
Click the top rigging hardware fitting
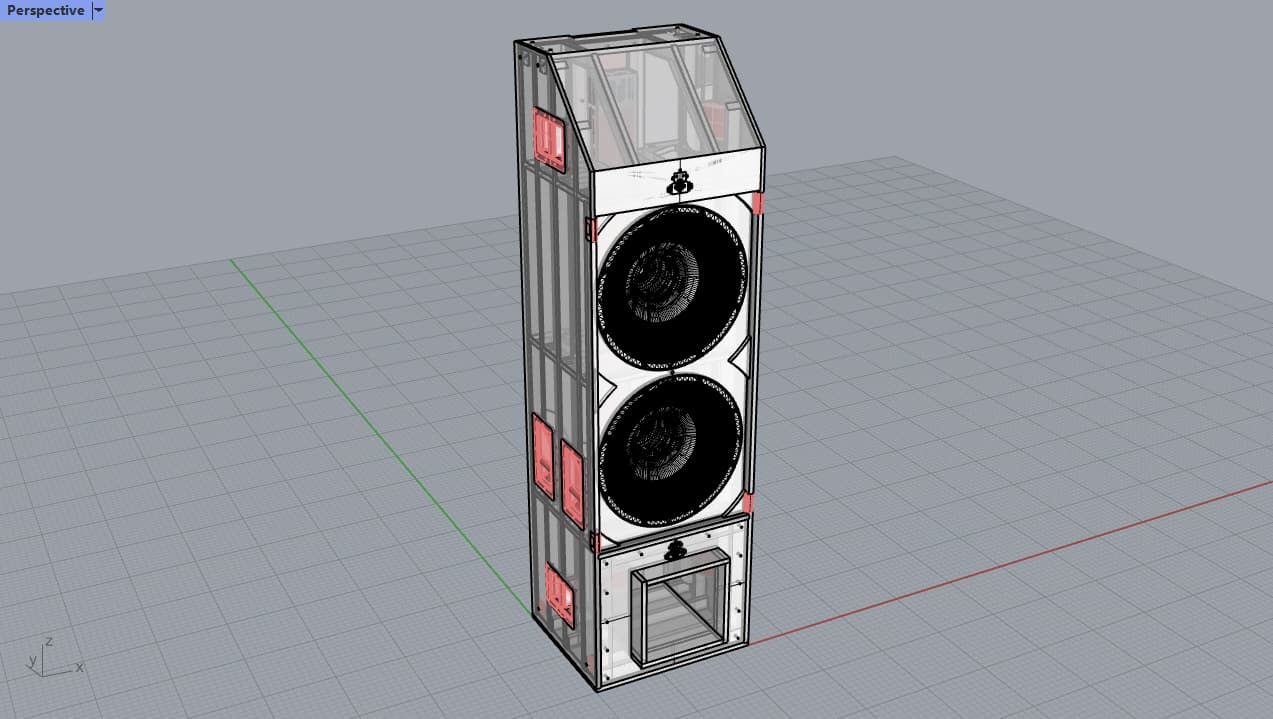tap(678, 180)
